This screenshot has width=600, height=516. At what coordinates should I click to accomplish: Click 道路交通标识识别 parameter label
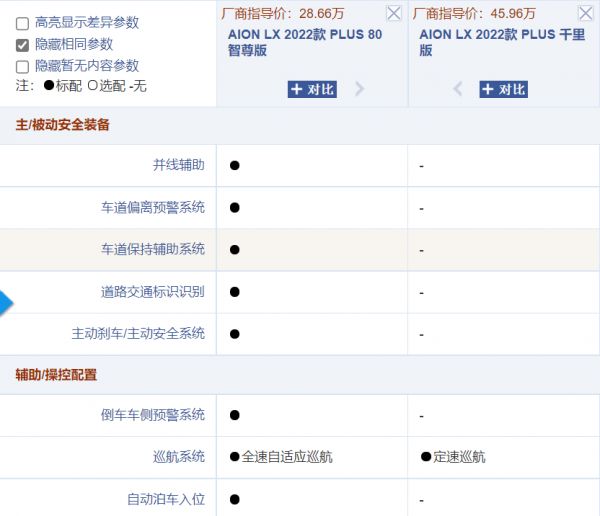152,291
